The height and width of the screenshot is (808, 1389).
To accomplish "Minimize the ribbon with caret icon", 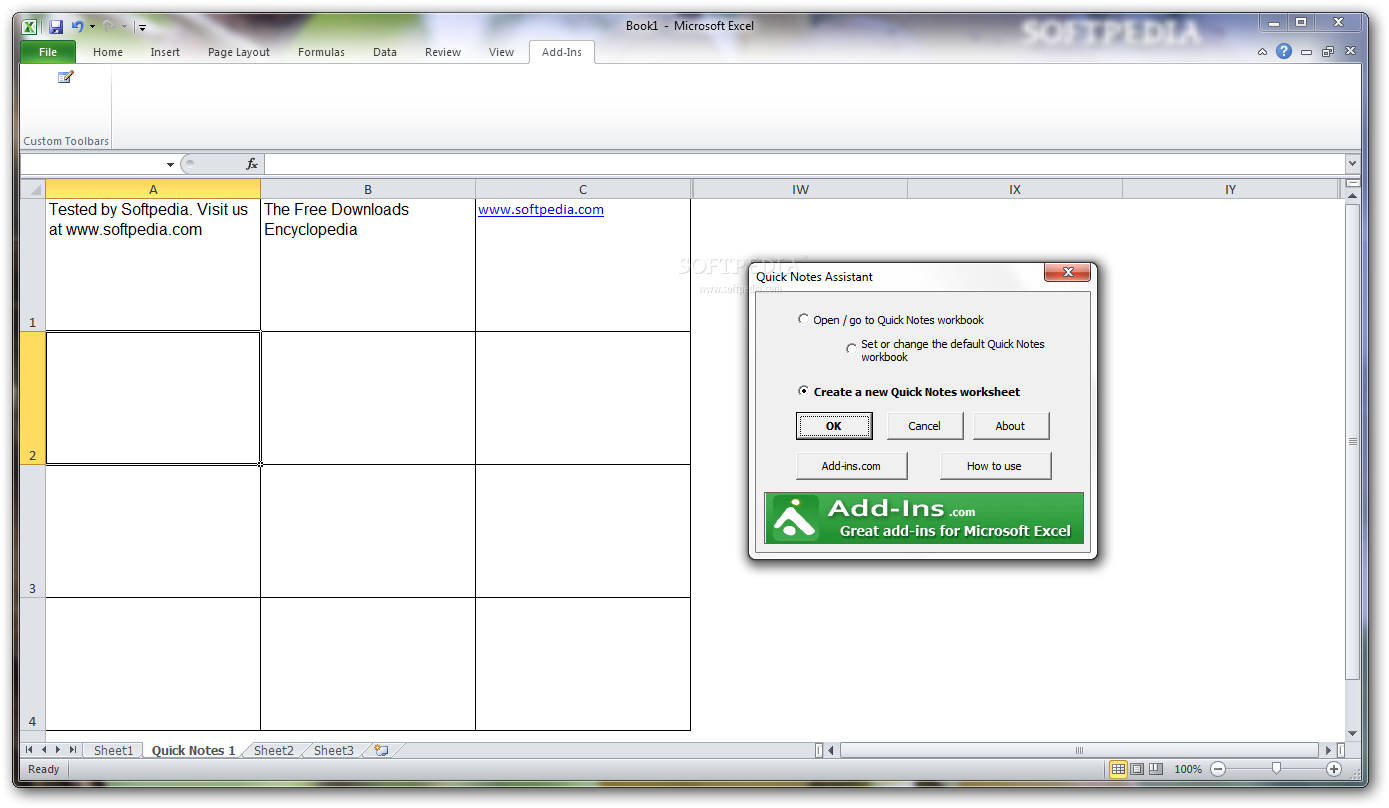I will coord(1263,52).
